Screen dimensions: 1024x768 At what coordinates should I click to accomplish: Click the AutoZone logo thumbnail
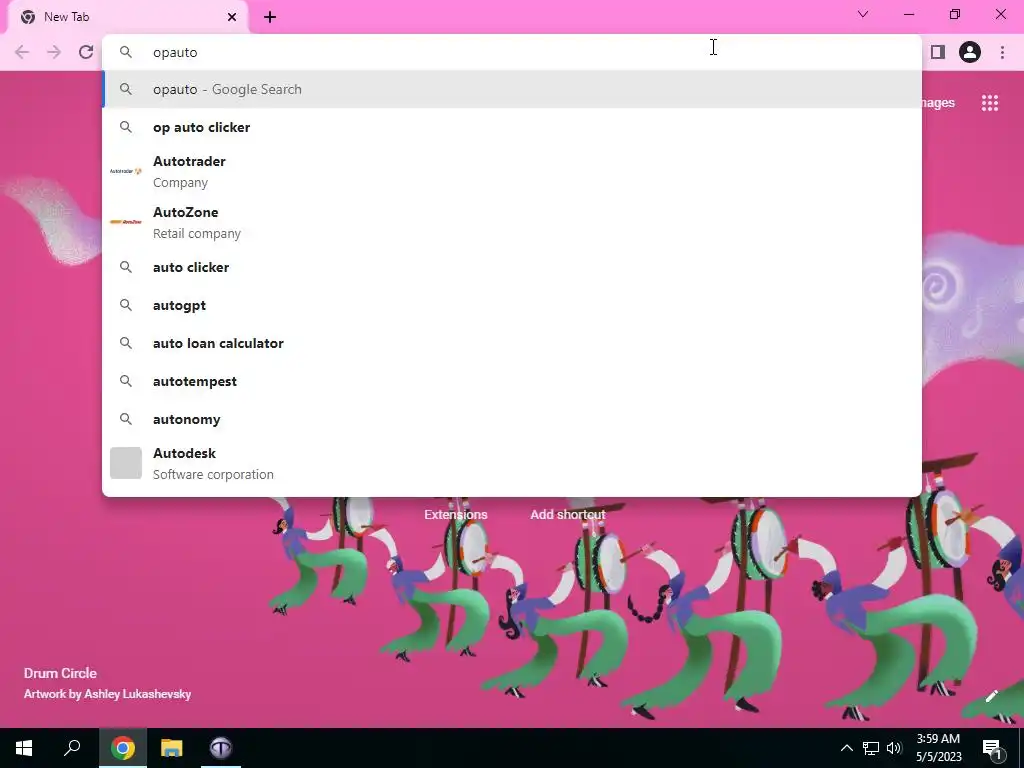coord(126,222)
